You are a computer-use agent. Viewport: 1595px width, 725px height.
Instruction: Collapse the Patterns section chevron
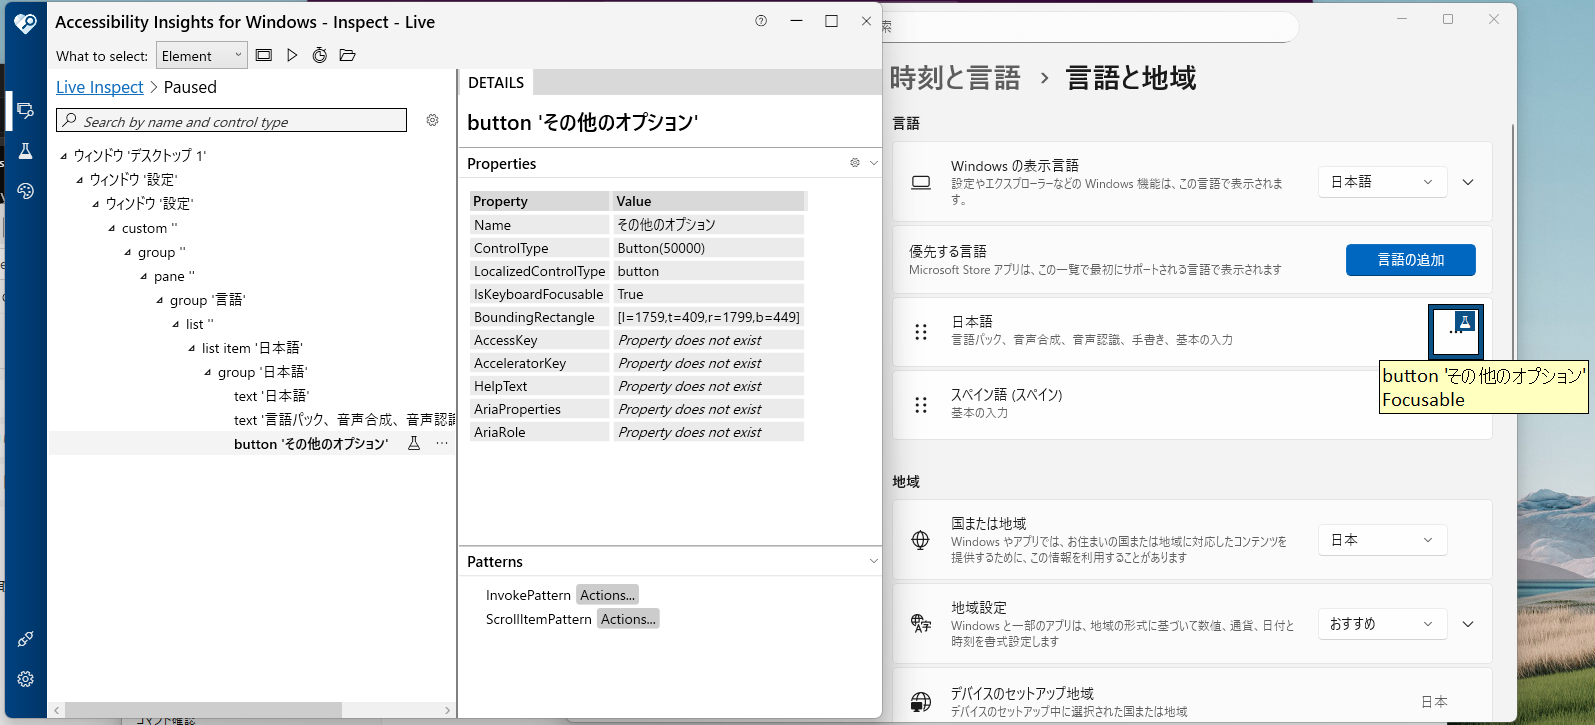[x=873, y=561]
